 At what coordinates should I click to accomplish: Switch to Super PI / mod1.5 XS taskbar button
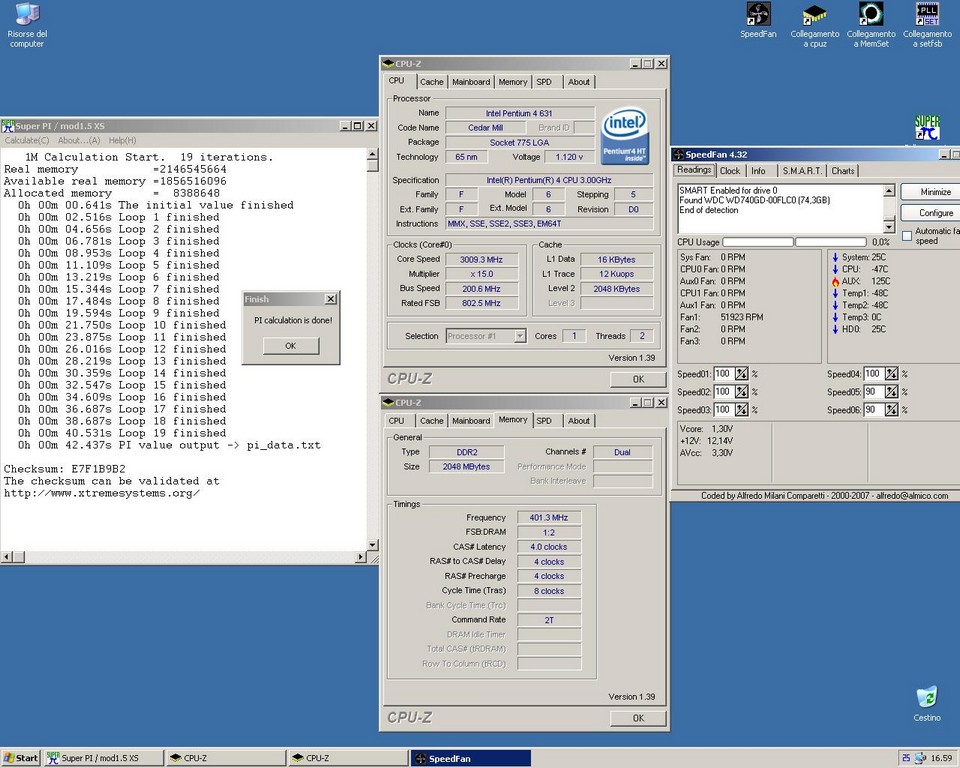[x=103, y=758]
